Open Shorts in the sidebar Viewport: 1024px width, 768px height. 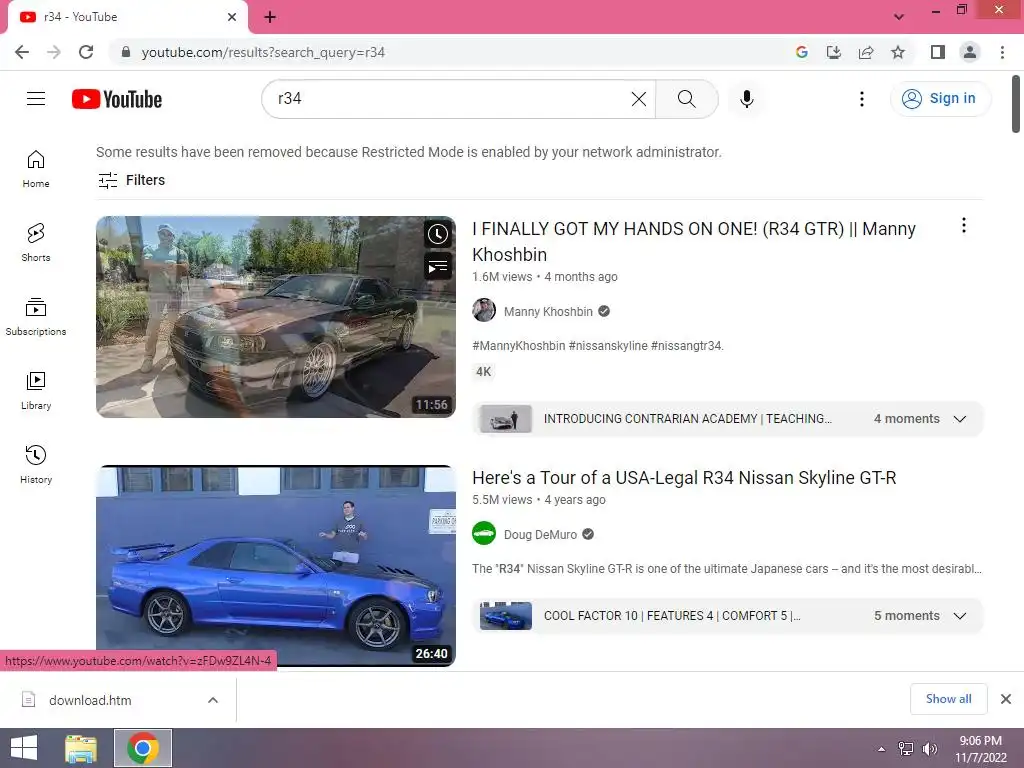click(36, 242)
